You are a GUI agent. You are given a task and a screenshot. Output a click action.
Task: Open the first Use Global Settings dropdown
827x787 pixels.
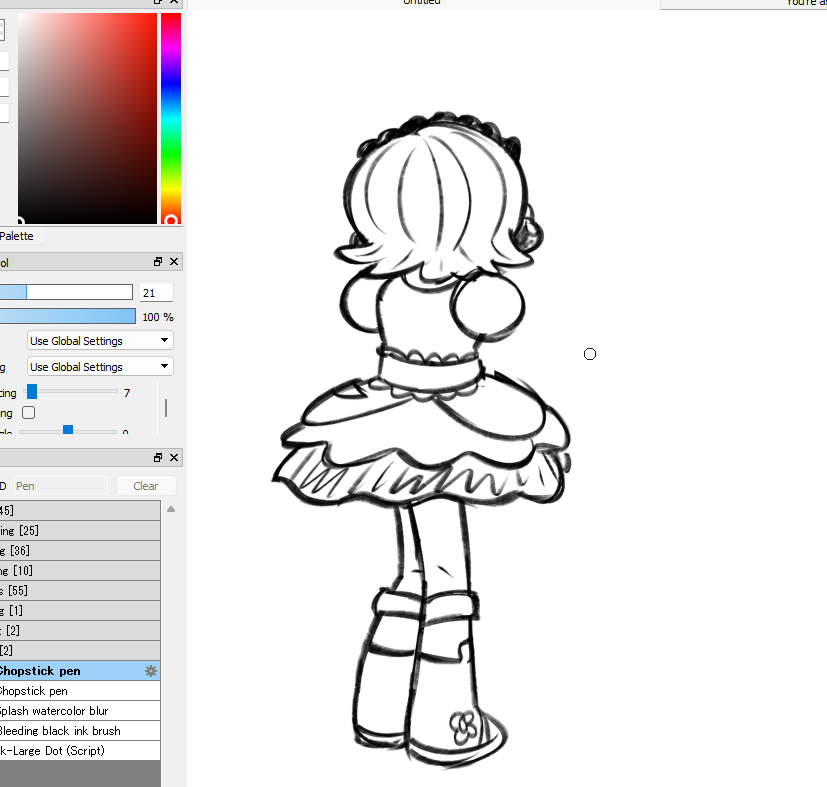coord(100,341)
